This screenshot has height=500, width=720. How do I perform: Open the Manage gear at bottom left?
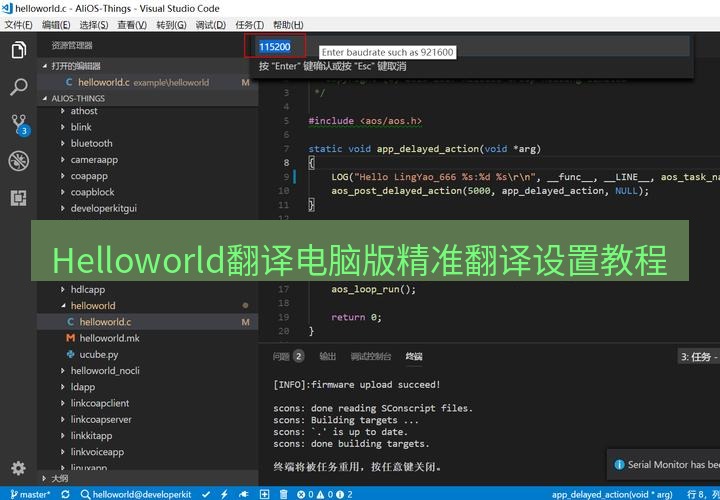[18, 468]
